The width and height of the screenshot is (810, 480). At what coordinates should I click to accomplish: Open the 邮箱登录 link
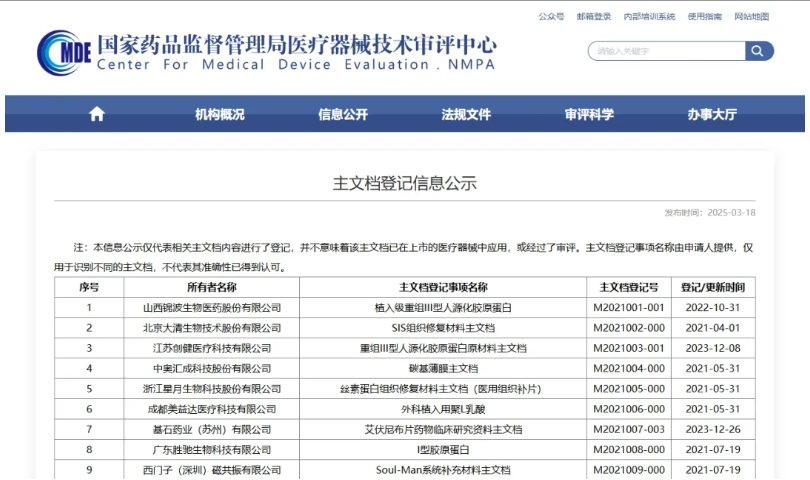click(594, 16)
